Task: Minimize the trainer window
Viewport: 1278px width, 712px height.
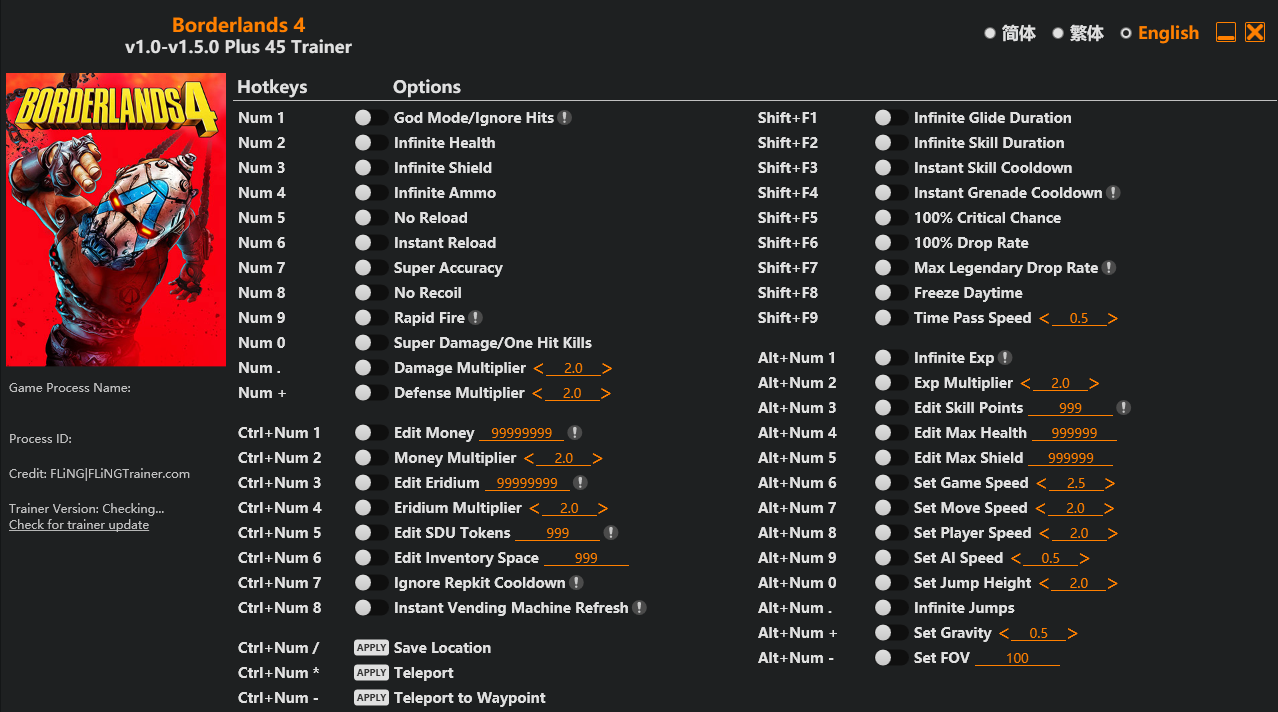Action: click(x=1226, y=32)
